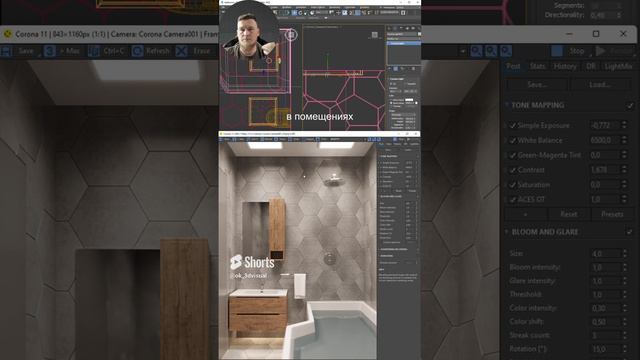This screenshot has width=640, height=360.
Task: Click the Bloom Size 4,0 field
Action: point(606,253)
